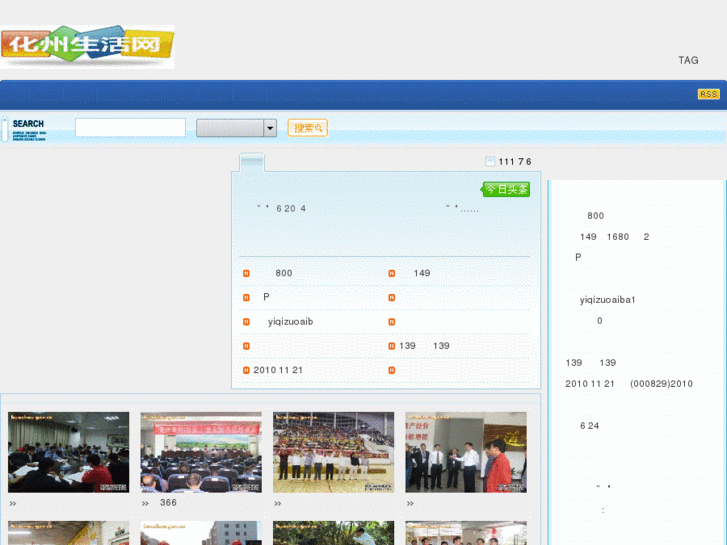
Task: Click the orange bullet beside the 149 headline
Action: point(392,273)
